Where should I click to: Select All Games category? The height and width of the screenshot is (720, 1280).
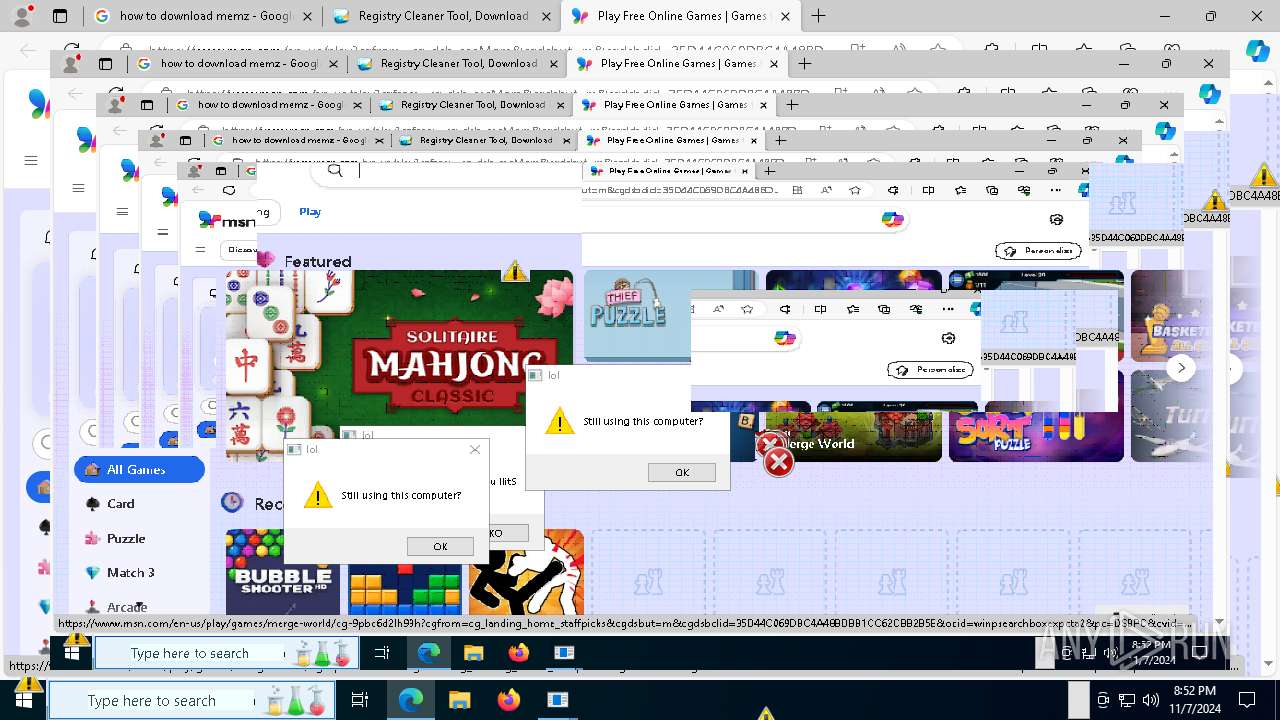[139, 469]
